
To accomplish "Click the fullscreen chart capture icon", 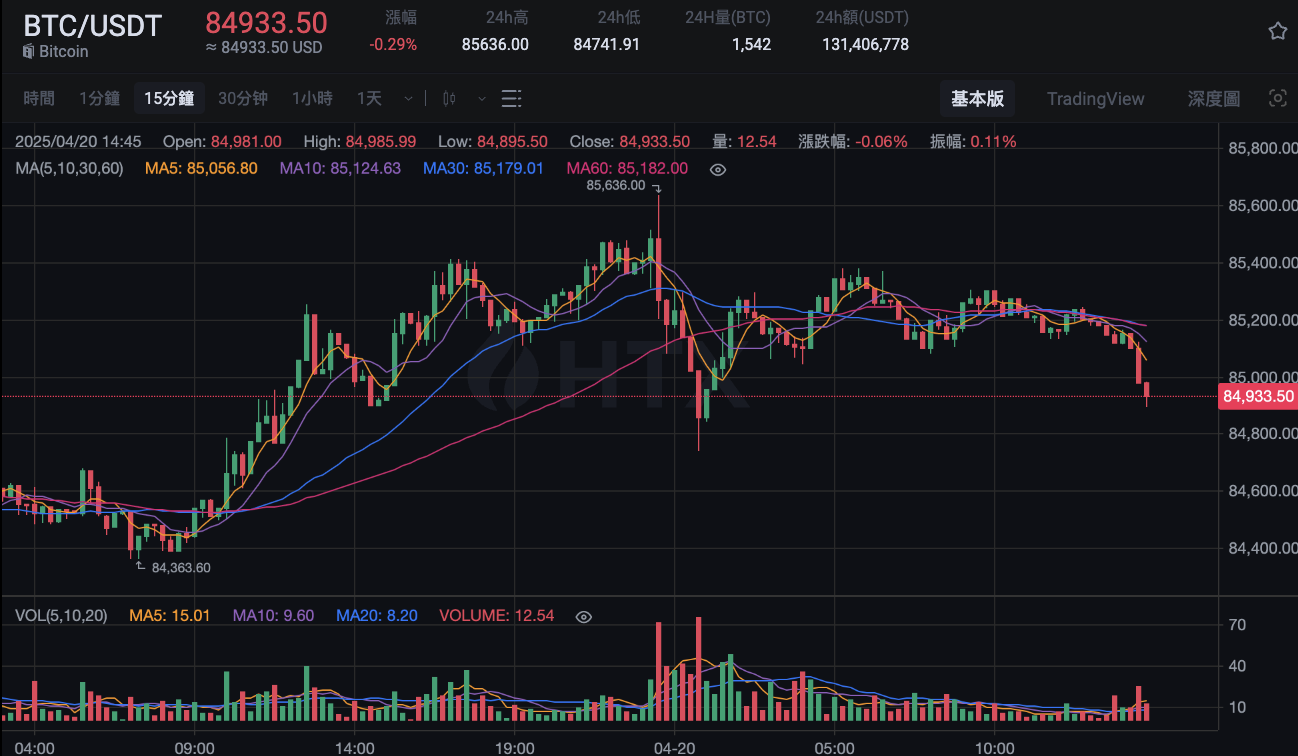I will (x=1277, y=98).
